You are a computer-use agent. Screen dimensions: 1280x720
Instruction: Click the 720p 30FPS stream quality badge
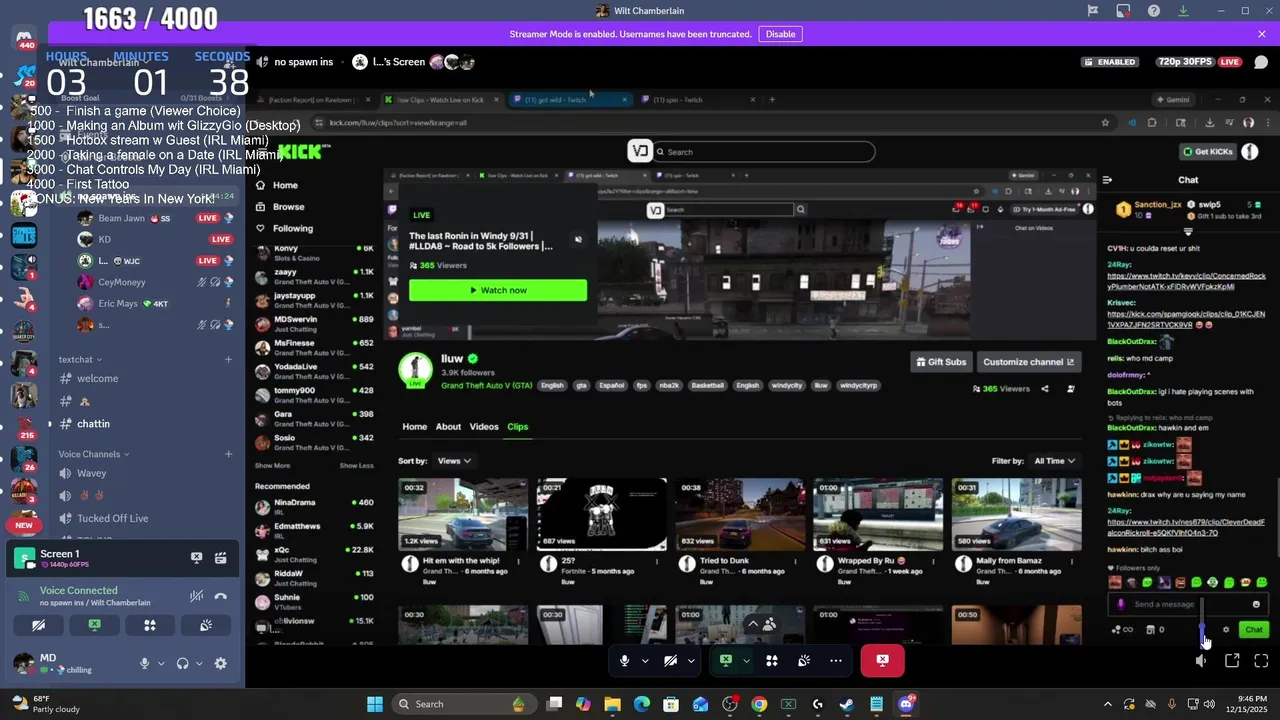click(x=1185, y=62)
